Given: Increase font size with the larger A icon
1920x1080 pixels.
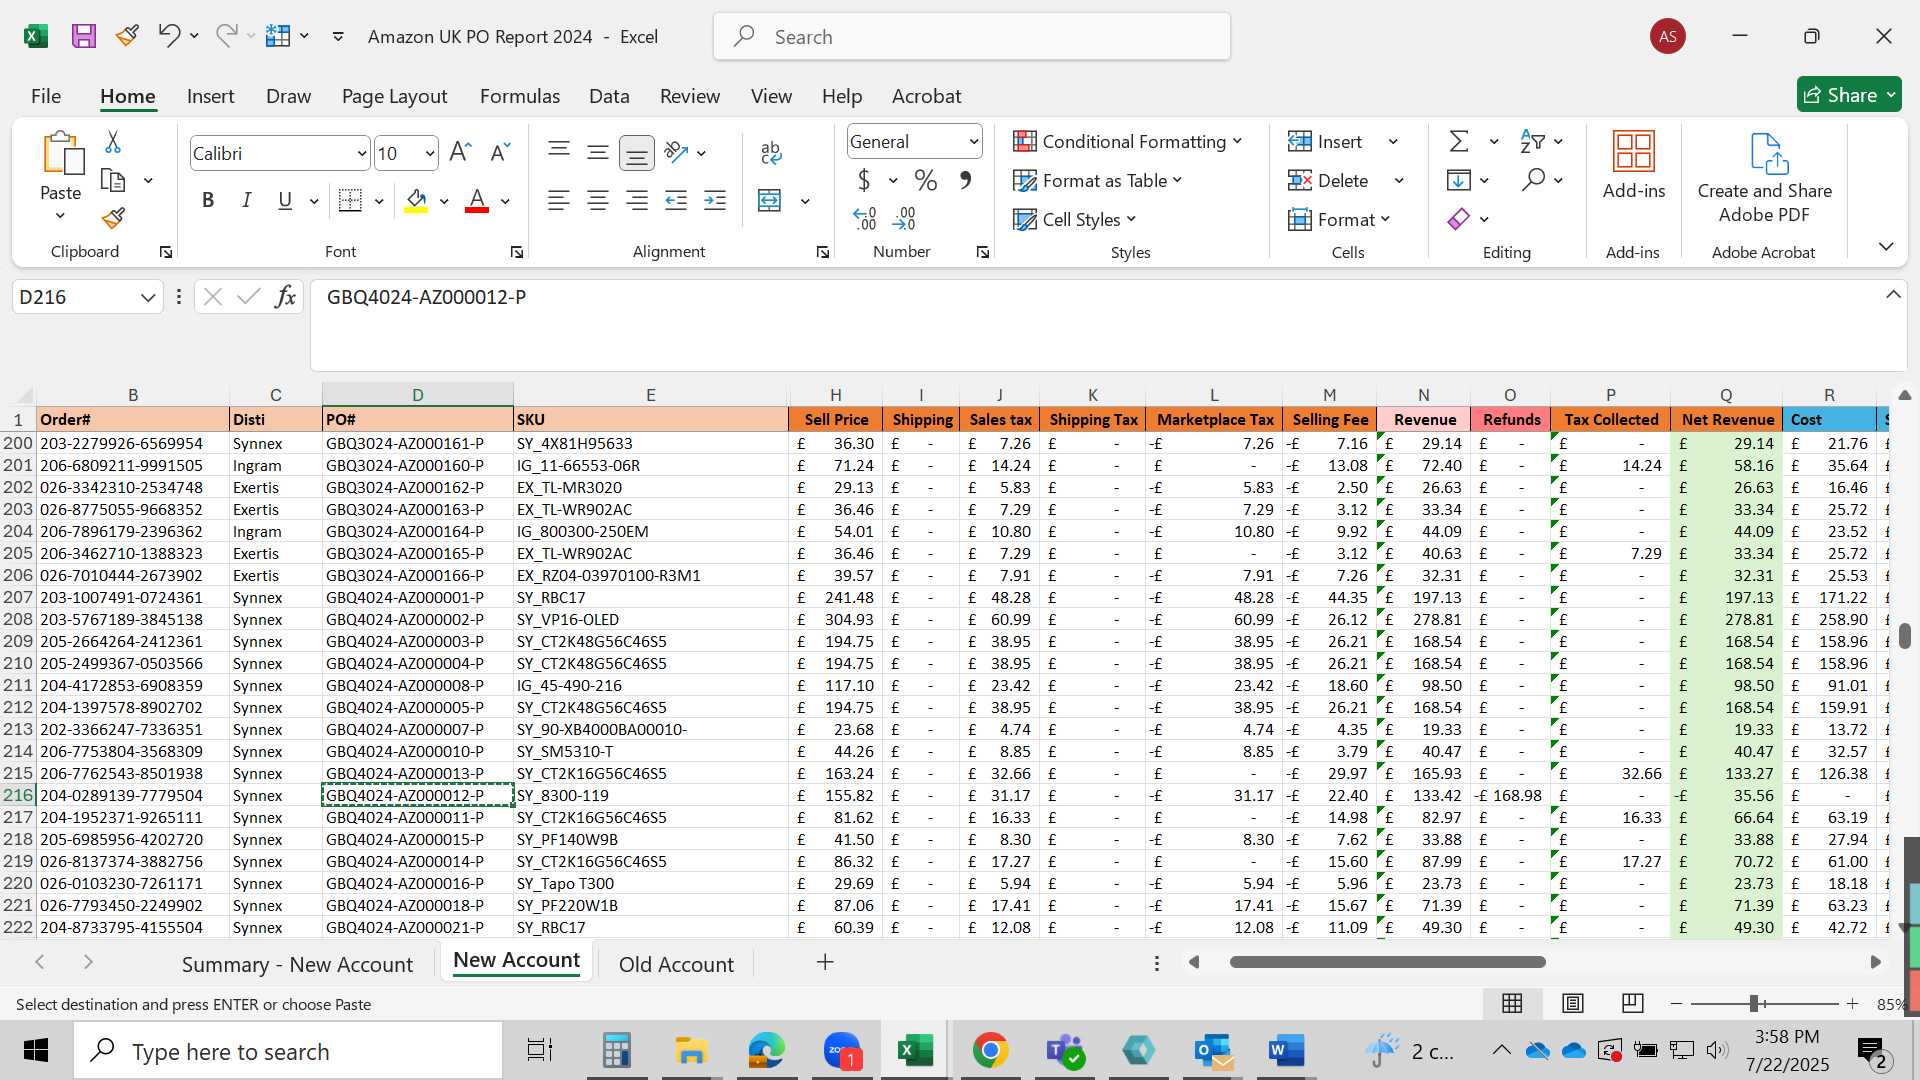Looking at the screenshot, I should click(460, 152).
